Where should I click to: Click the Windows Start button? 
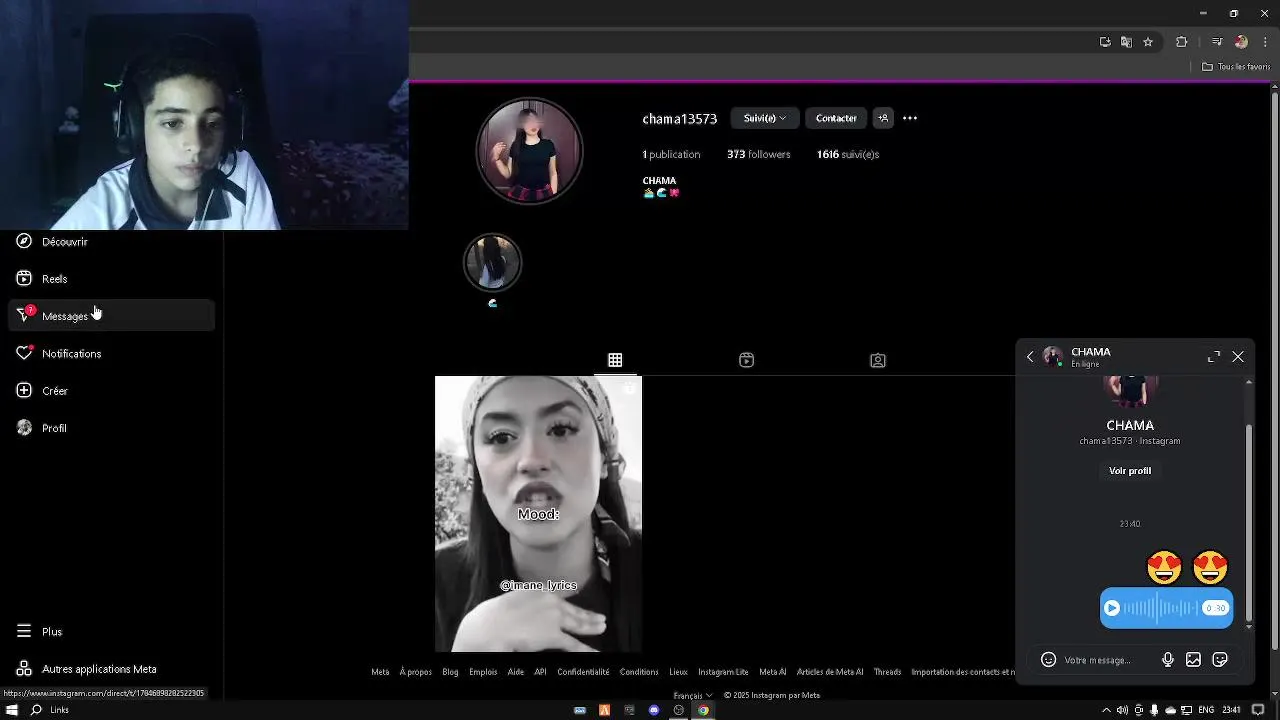(x=12, y=710)
